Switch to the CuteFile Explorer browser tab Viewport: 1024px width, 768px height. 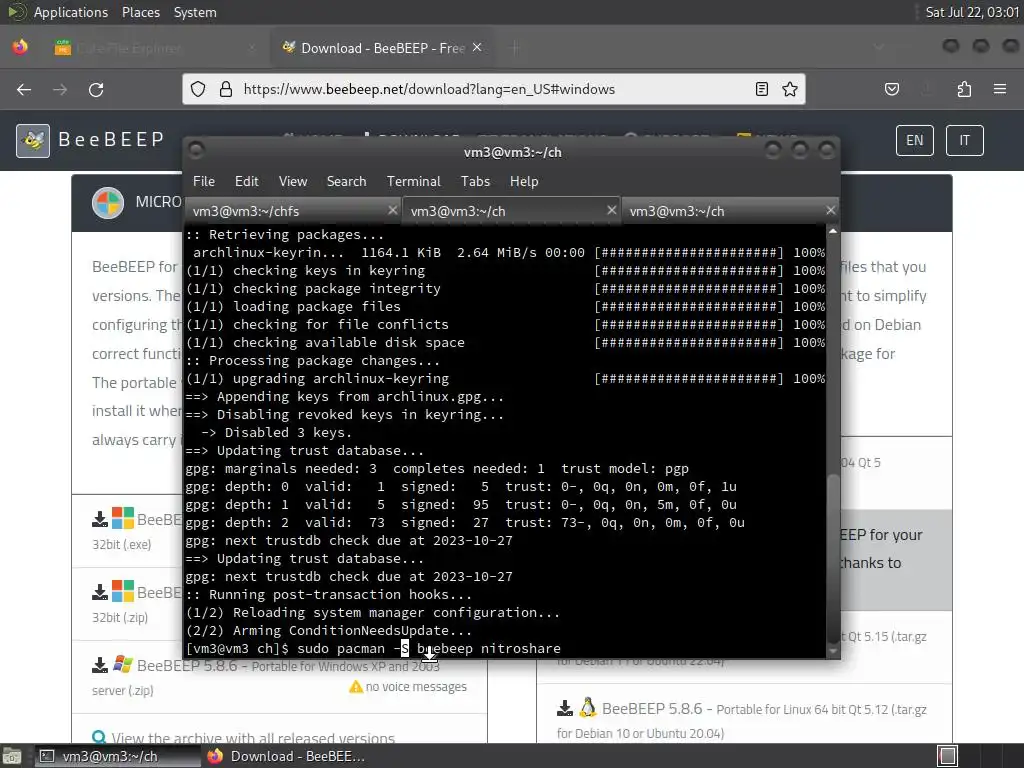(x=153, y=48)
